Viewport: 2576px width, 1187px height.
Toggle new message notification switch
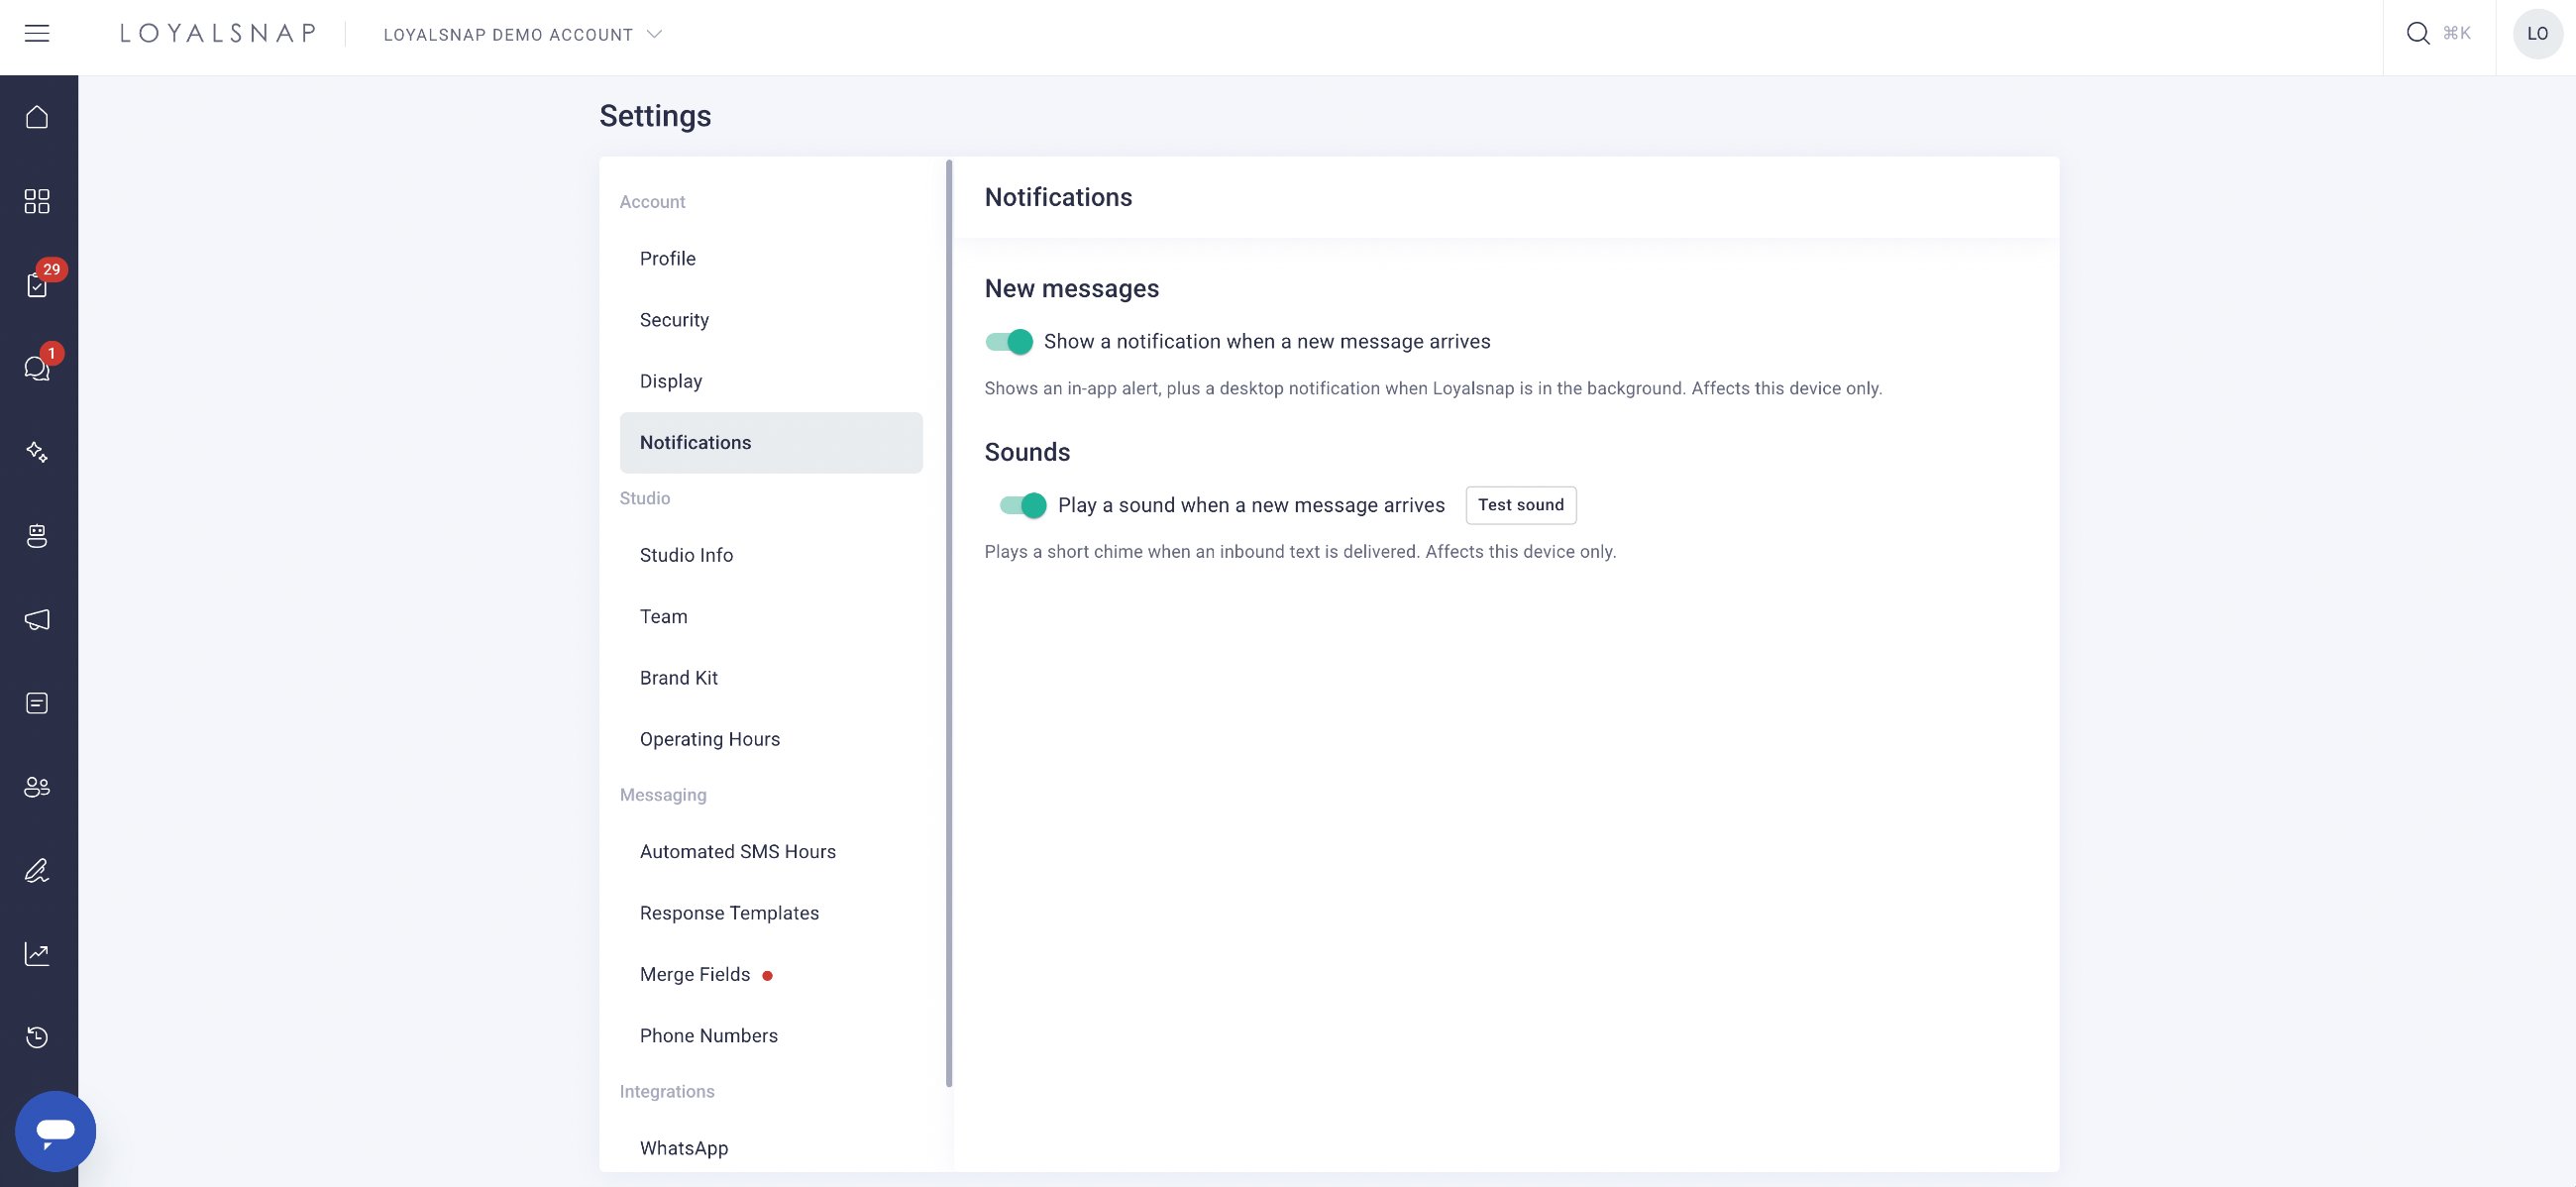[1009, 341]
